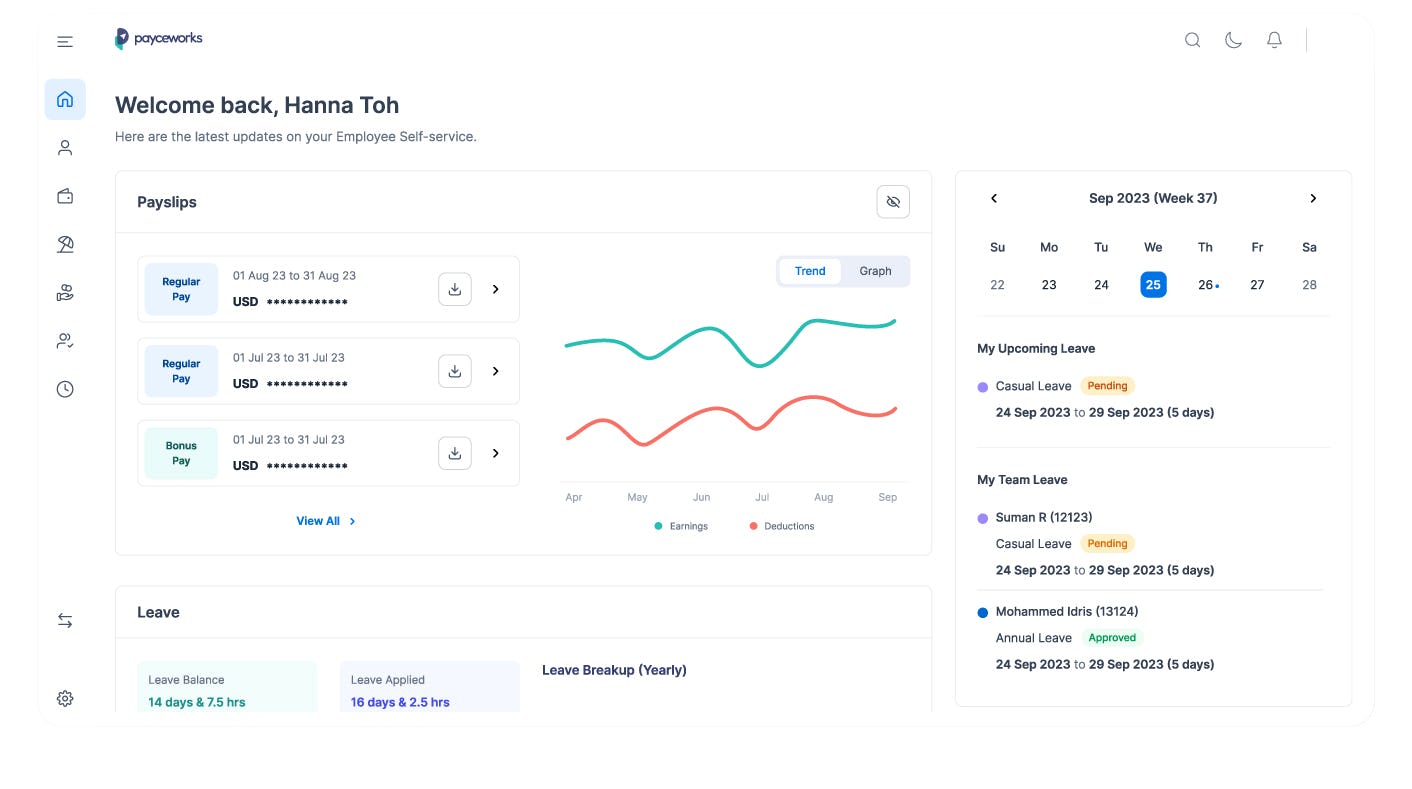
Task: Open the beach umbrella leave icon
Action: point(65,244)
